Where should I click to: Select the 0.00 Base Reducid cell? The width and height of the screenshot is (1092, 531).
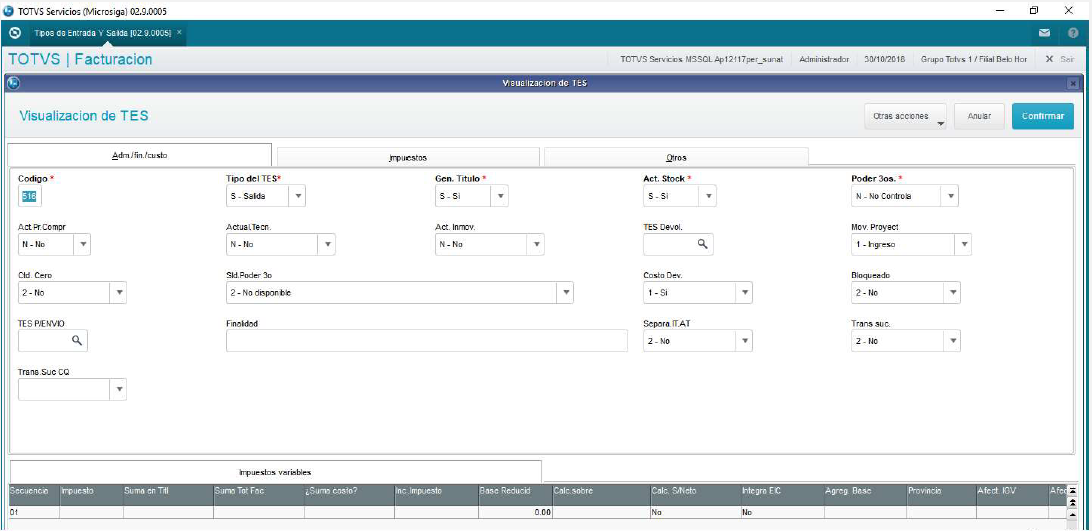[515, 512]
